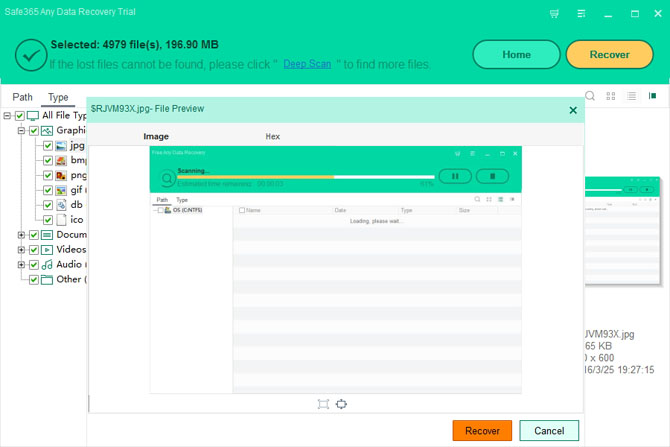
Task: Click the preview thumbnail on right panel
Action: 622,231
